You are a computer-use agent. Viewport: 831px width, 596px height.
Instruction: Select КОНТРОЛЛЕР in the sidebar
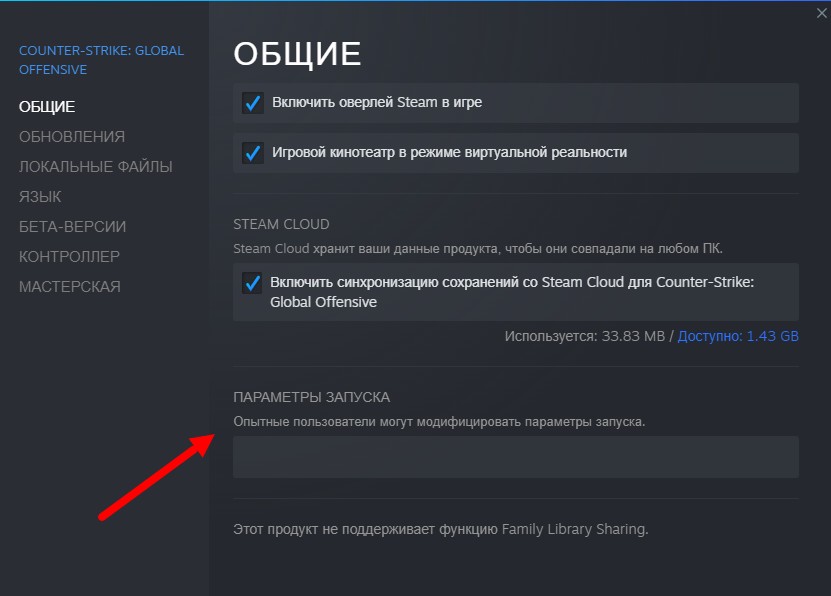click(x=69, y=257)
